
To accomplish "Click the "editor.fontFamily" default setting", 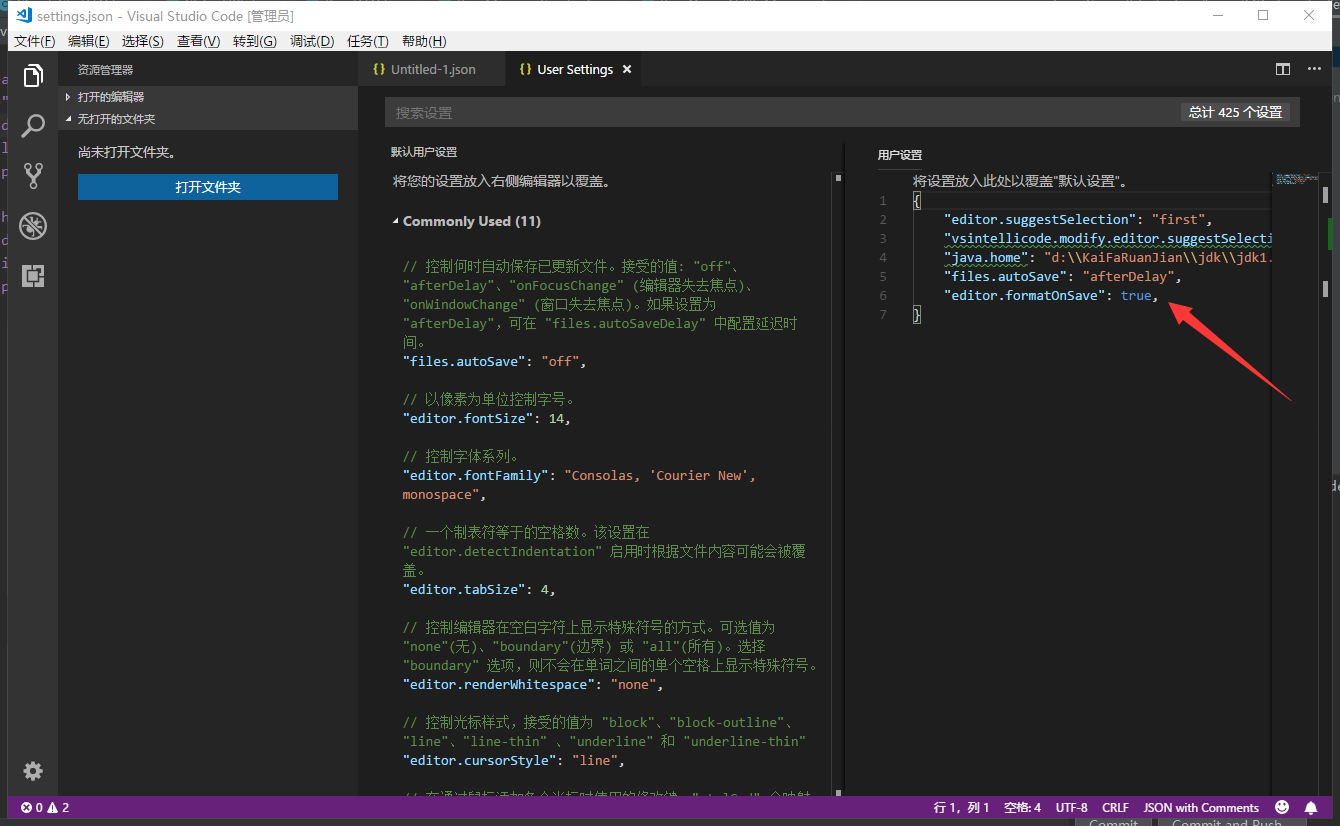I will tap(579, 485).
